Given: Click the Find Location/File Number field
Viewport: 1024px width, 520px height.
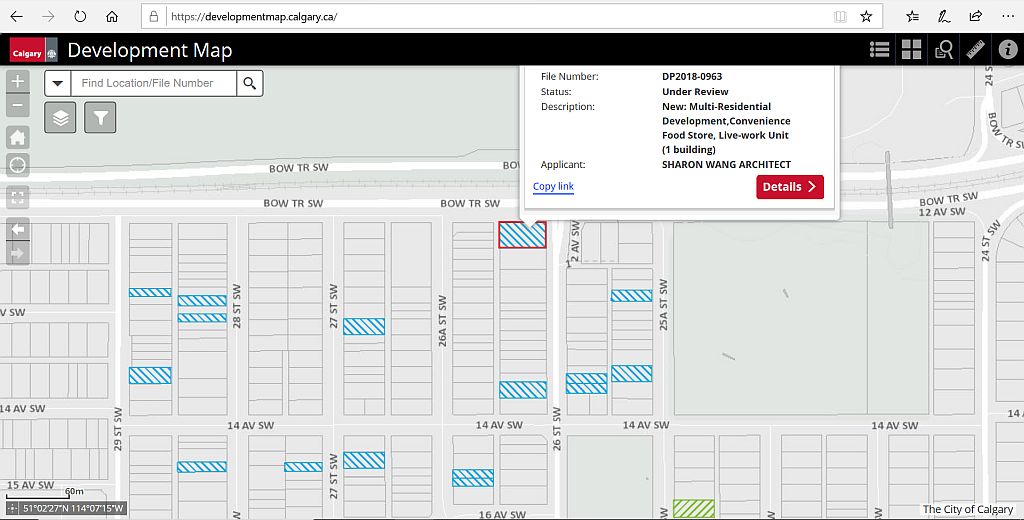Looking at the screenshot, I should [x=153, y=83].
